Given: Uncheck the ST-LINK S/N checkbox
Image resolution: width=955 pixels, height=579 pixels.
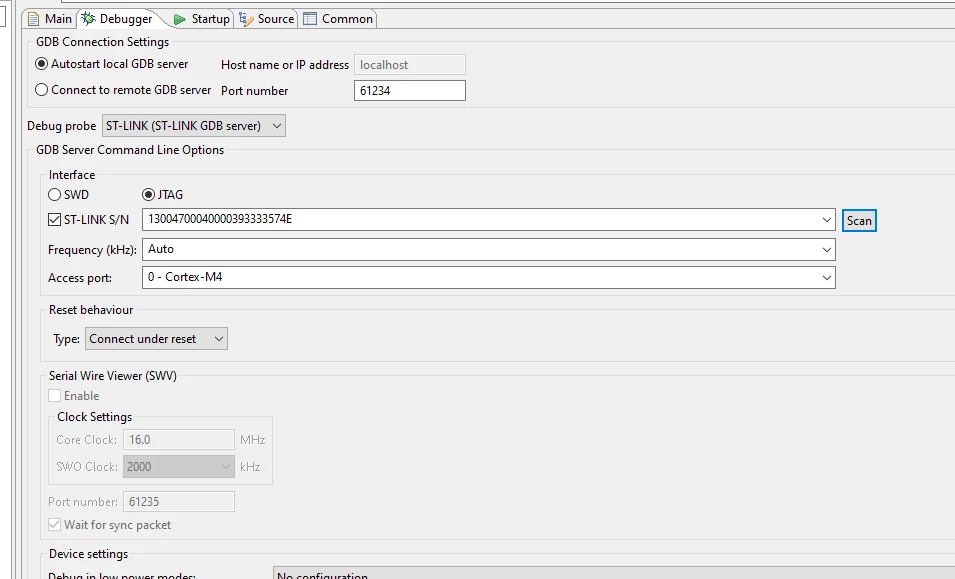Looking at the screenshot, I should (54, 220).
